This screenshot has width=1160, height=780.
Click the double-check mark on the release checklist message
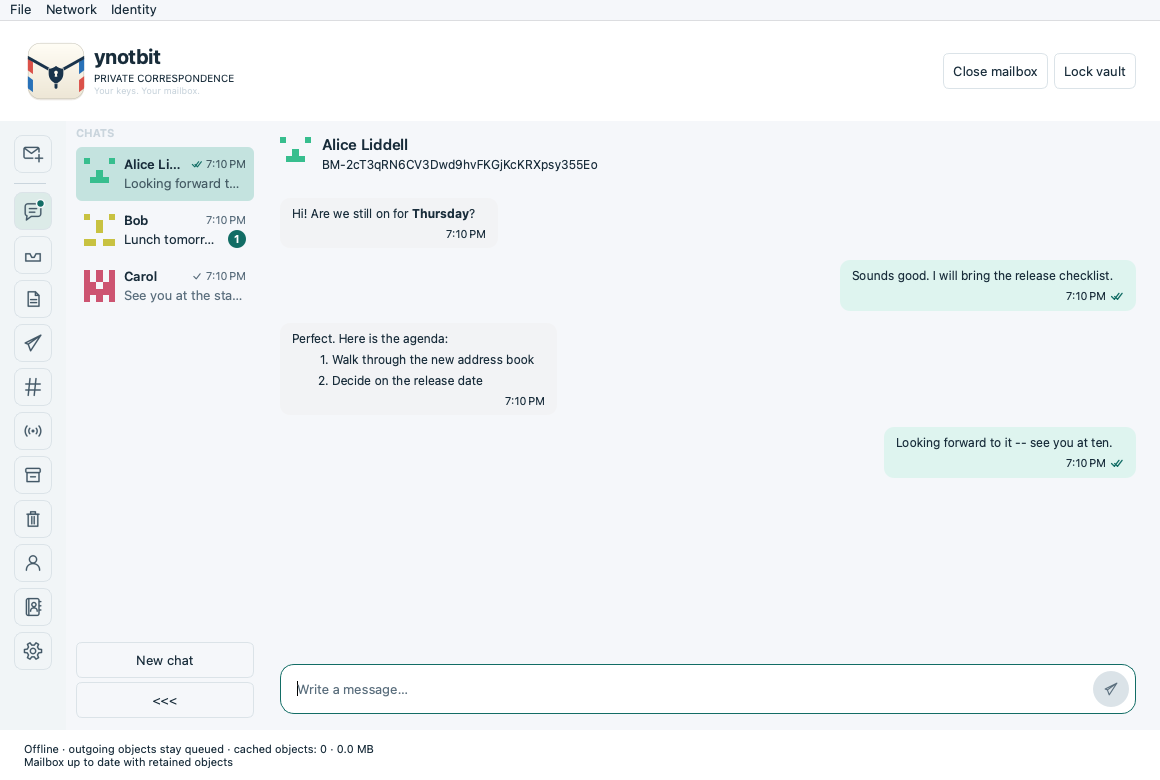point(1117,296)
